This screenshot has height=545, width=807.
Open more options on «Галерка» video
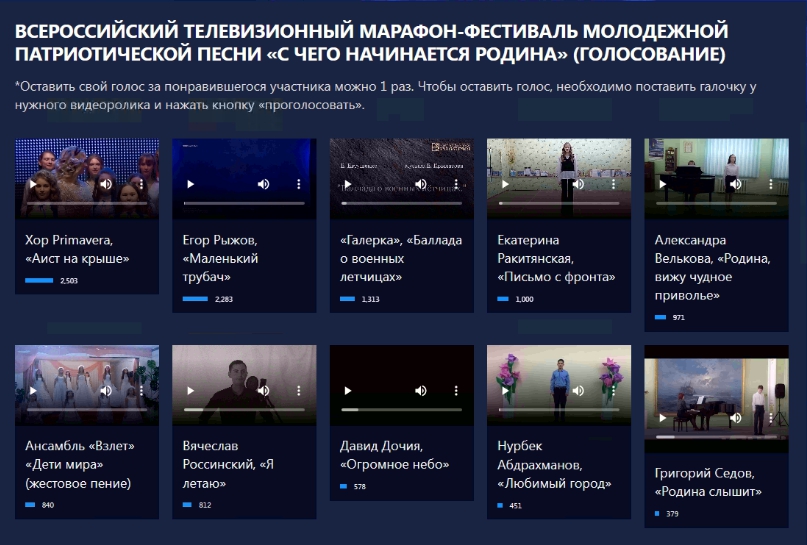pyautogui.click(x=456, y=184)
